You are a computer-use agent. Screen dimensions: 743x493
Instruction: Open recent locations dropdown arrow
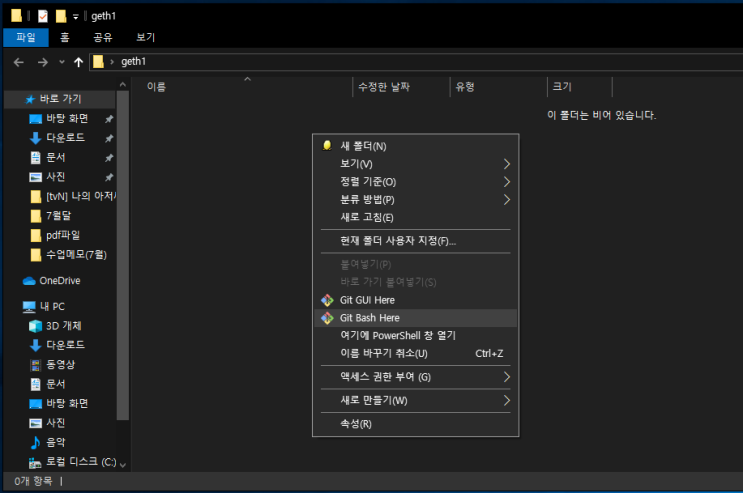tap(62, 62)
